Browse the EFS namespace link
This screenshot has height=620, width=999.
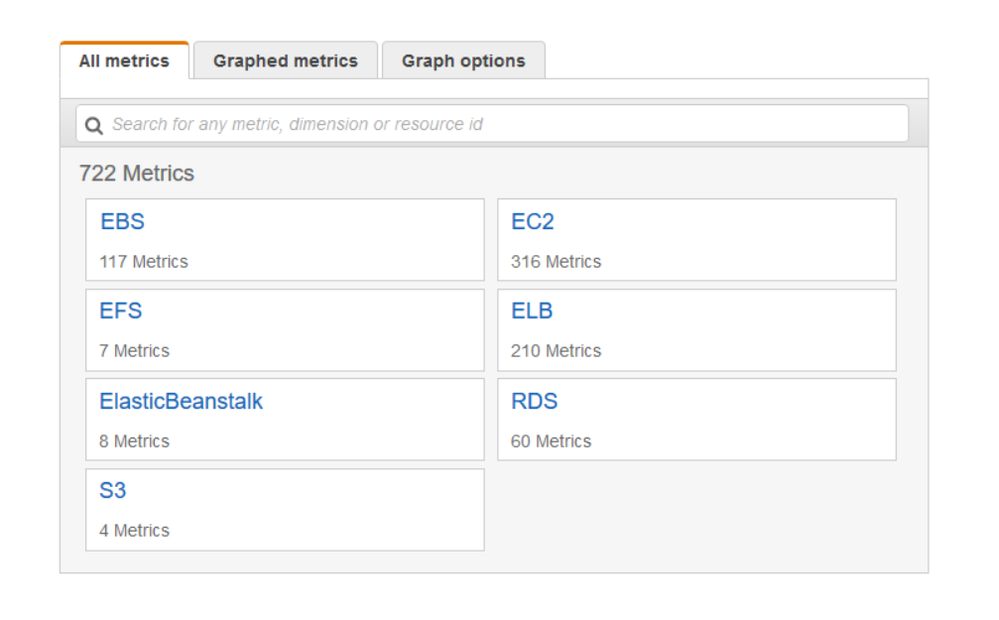121,311
